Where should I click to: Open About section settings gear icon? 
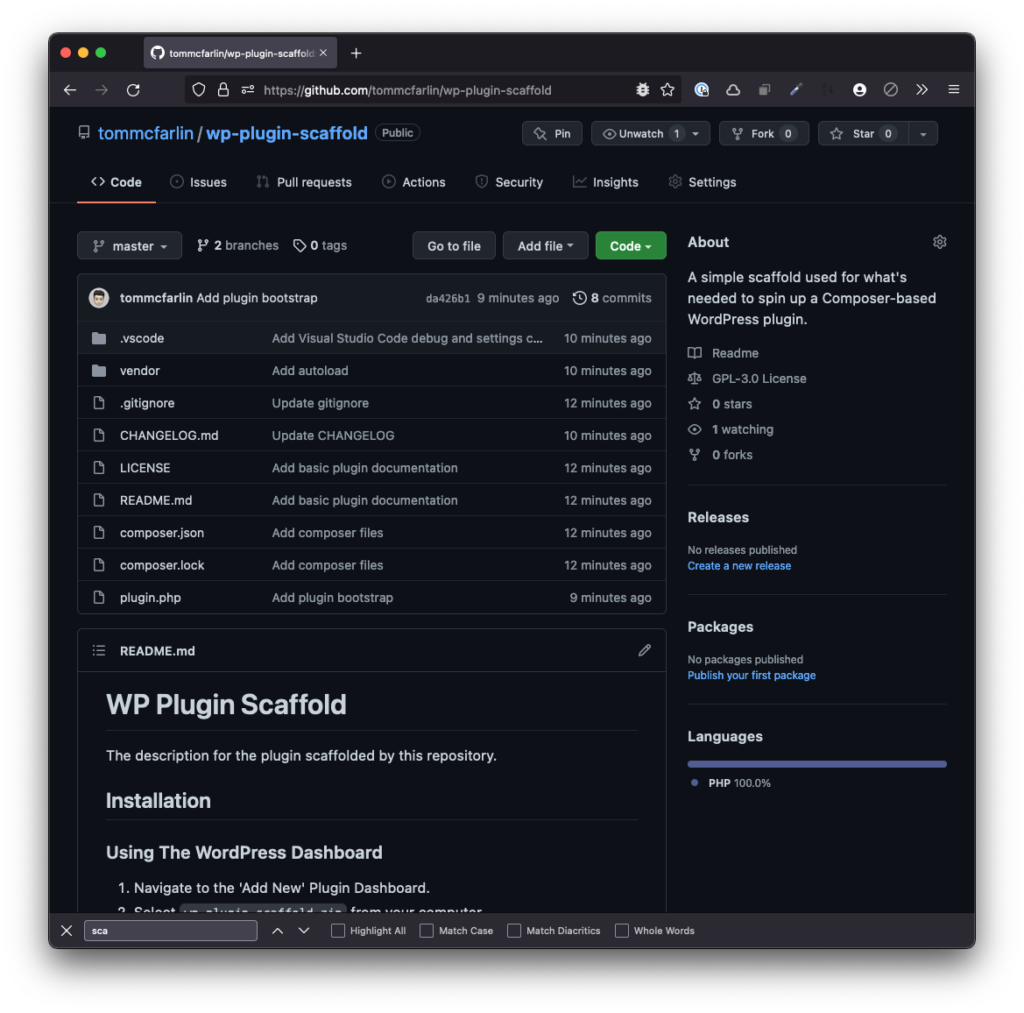[x=940, y=242]
